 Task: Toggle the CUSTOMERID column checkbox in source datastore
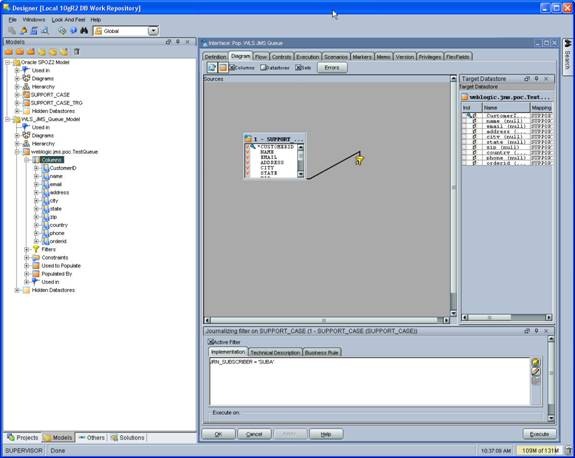(x=248, y=147)
